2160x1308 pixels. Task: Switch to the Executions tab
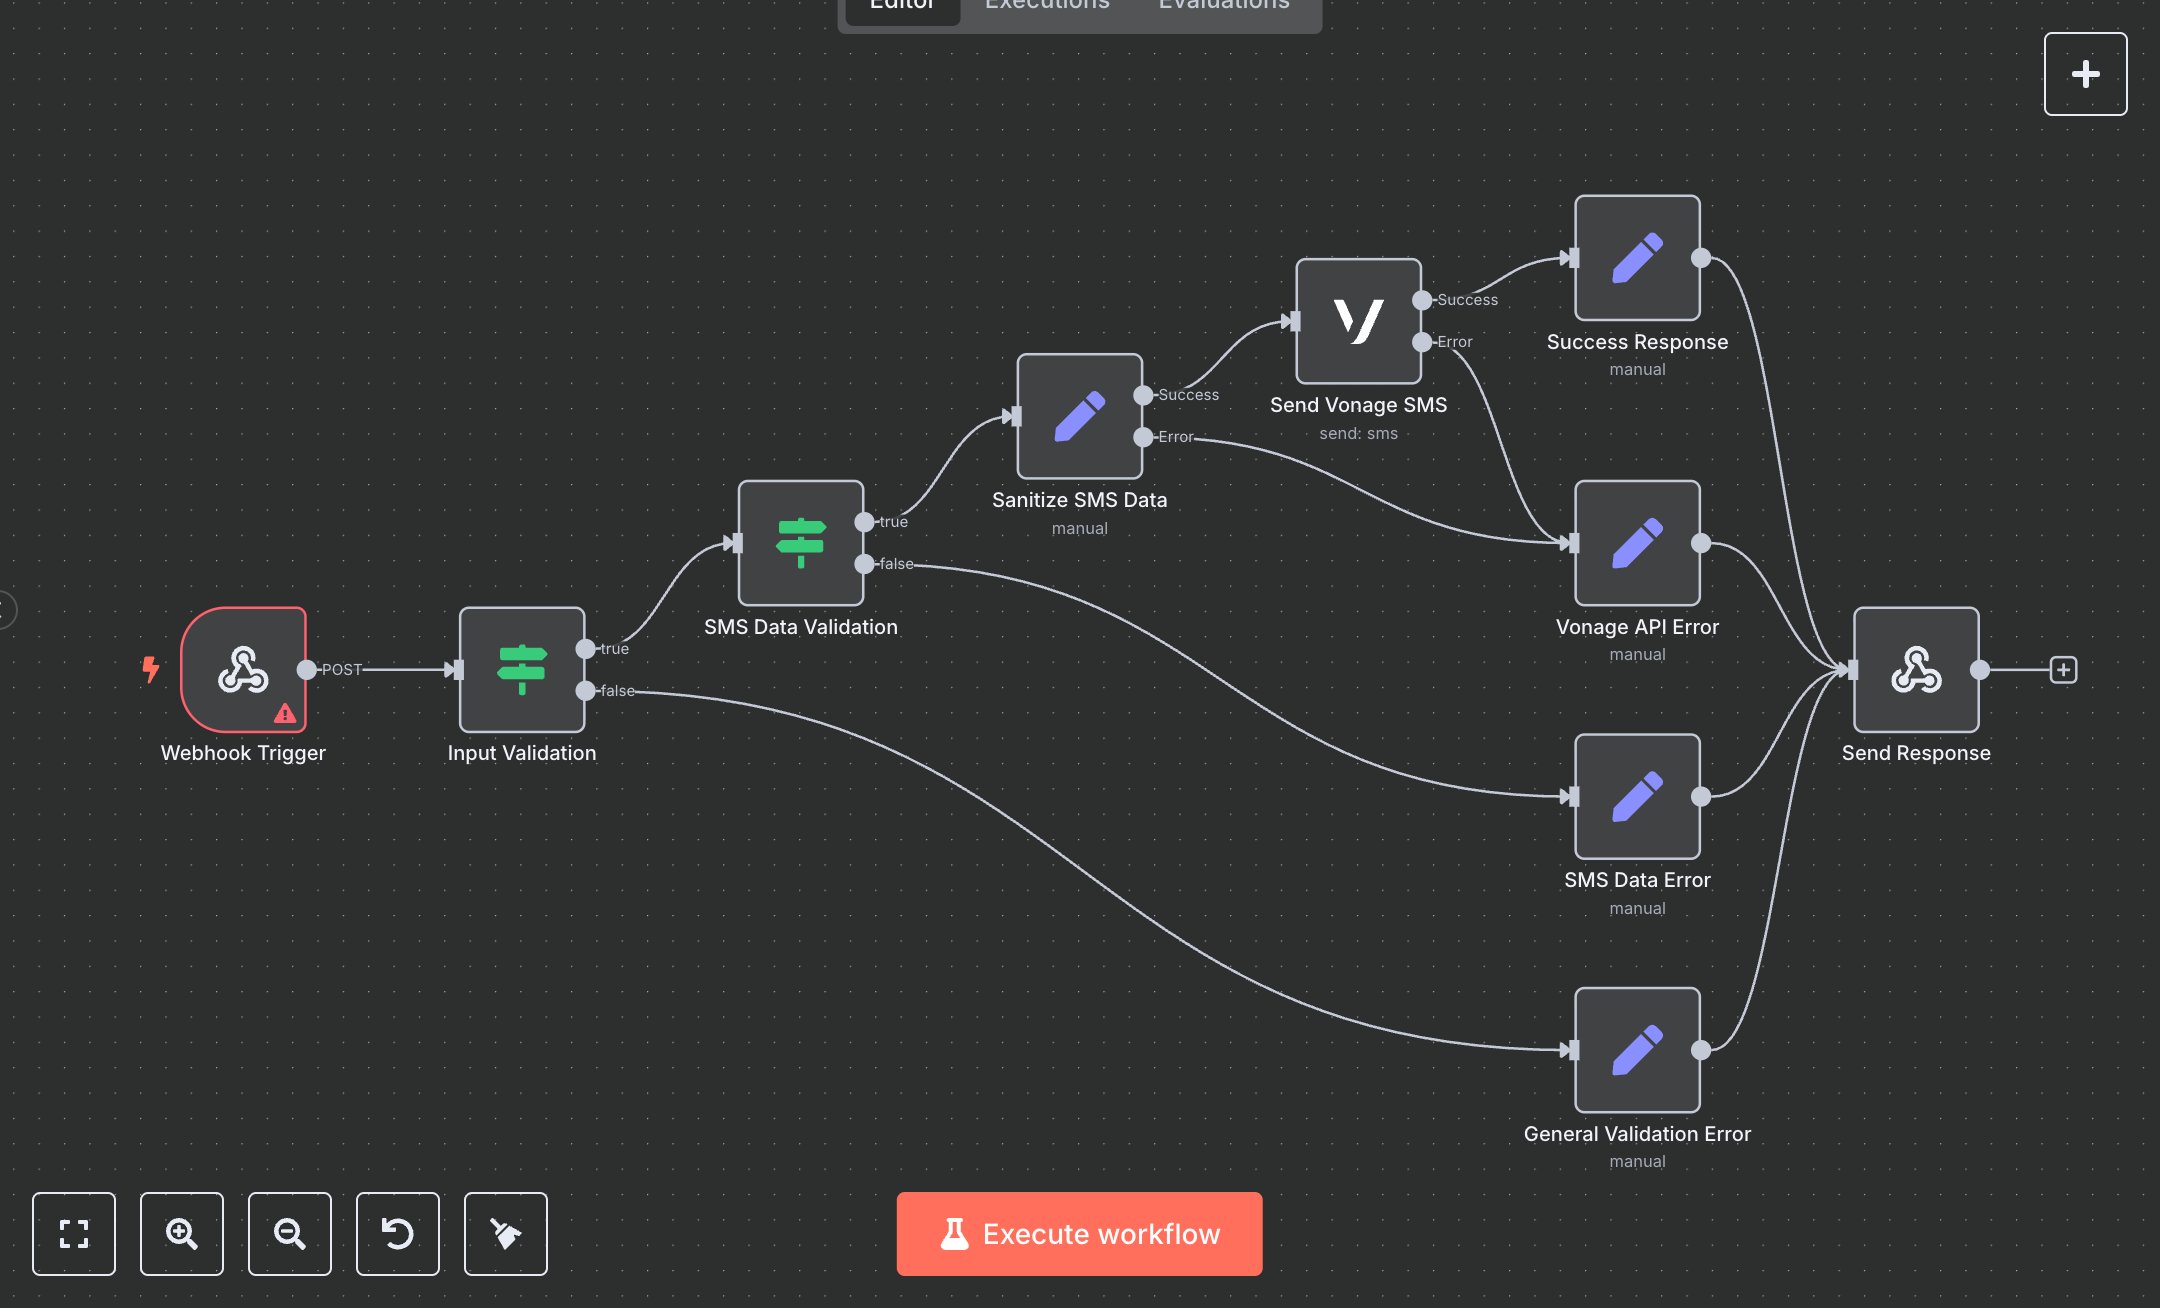pos(1047,6)
